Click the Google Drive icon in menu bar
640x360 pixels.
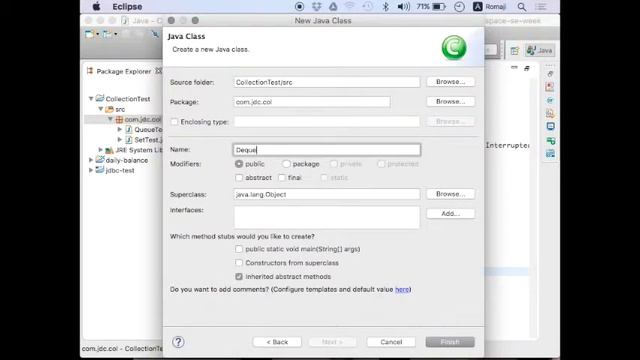point(333,7)
